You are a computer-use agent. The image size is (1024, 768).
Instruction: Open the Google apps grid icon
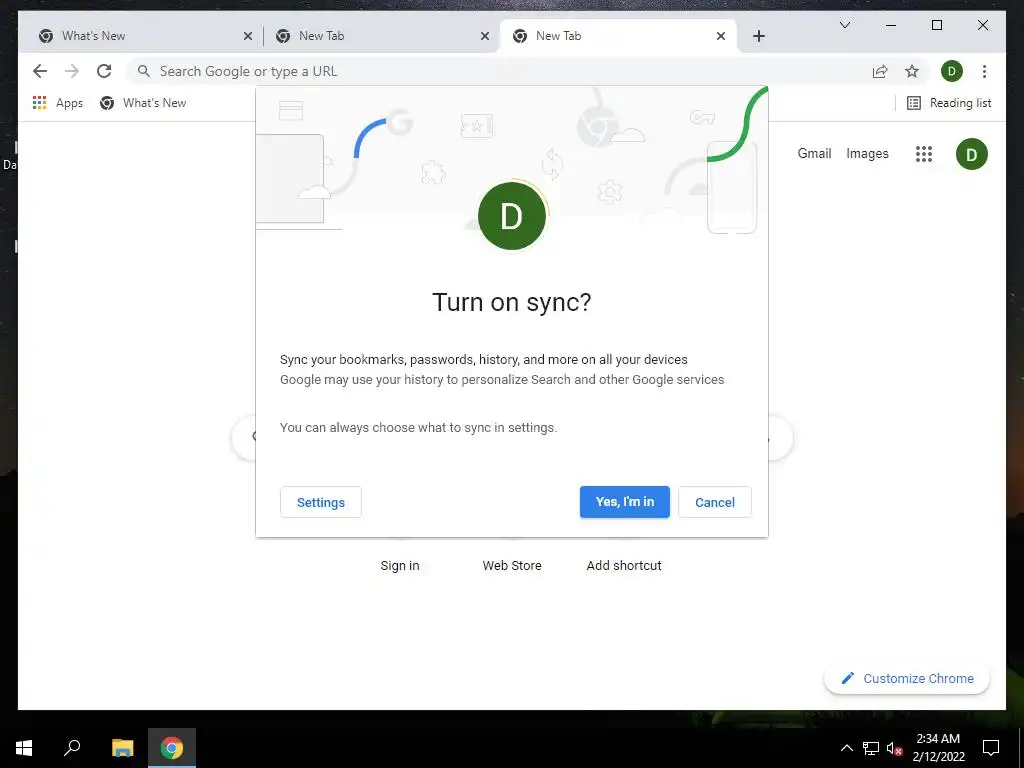click(923, 154)
